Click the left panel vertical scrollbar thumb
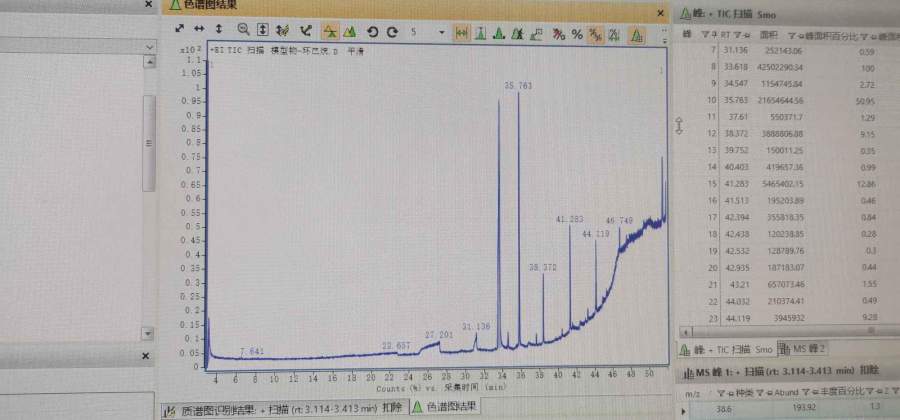 point(149,143)
